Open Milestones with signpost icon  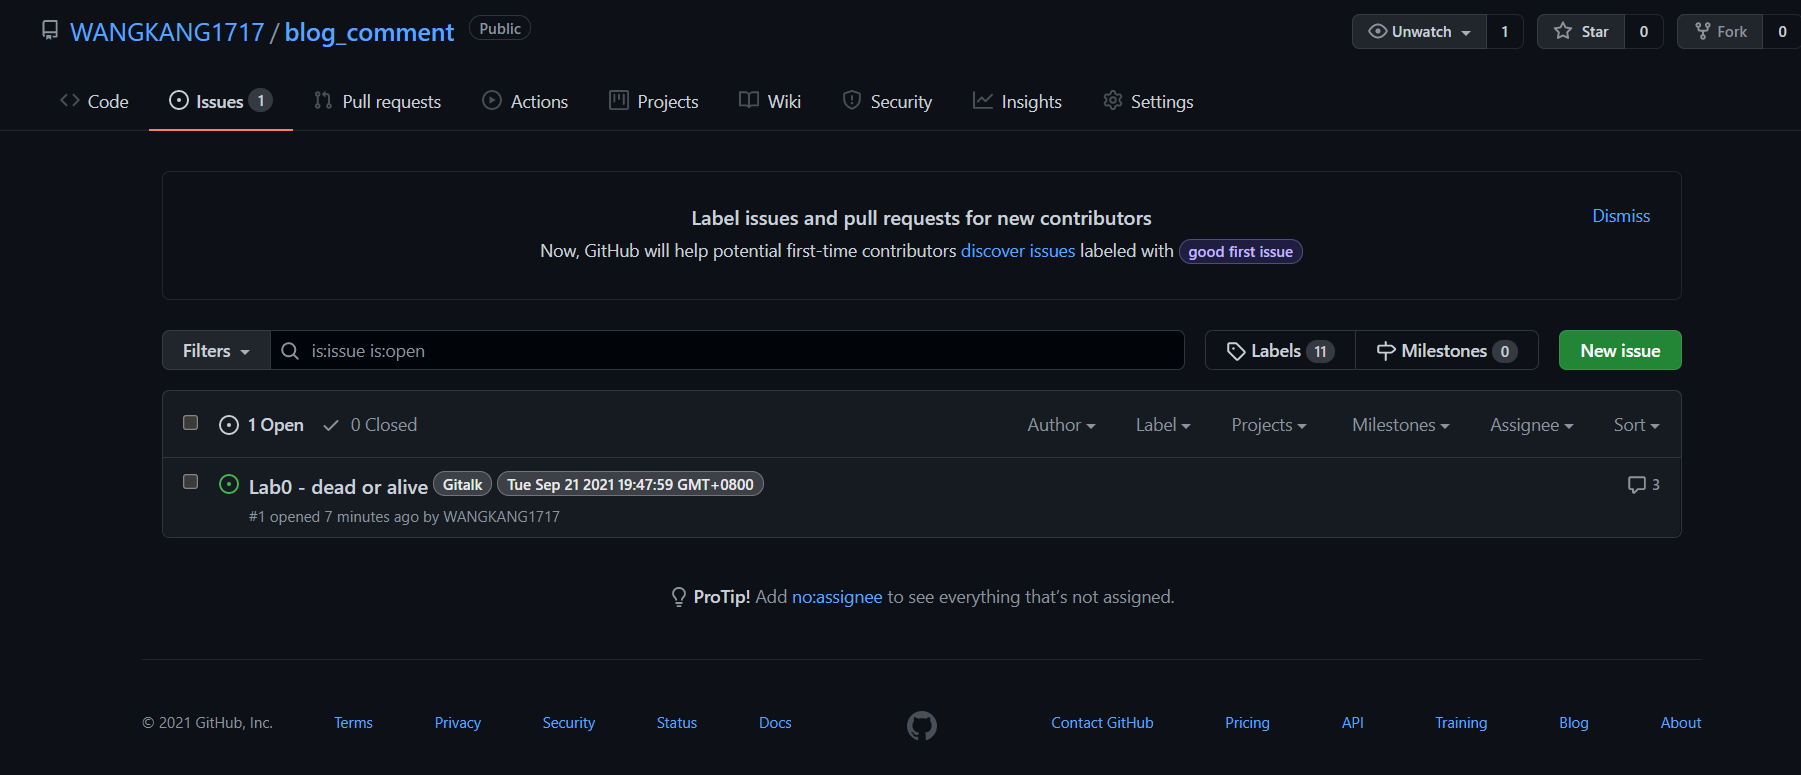click(1446, 351)
